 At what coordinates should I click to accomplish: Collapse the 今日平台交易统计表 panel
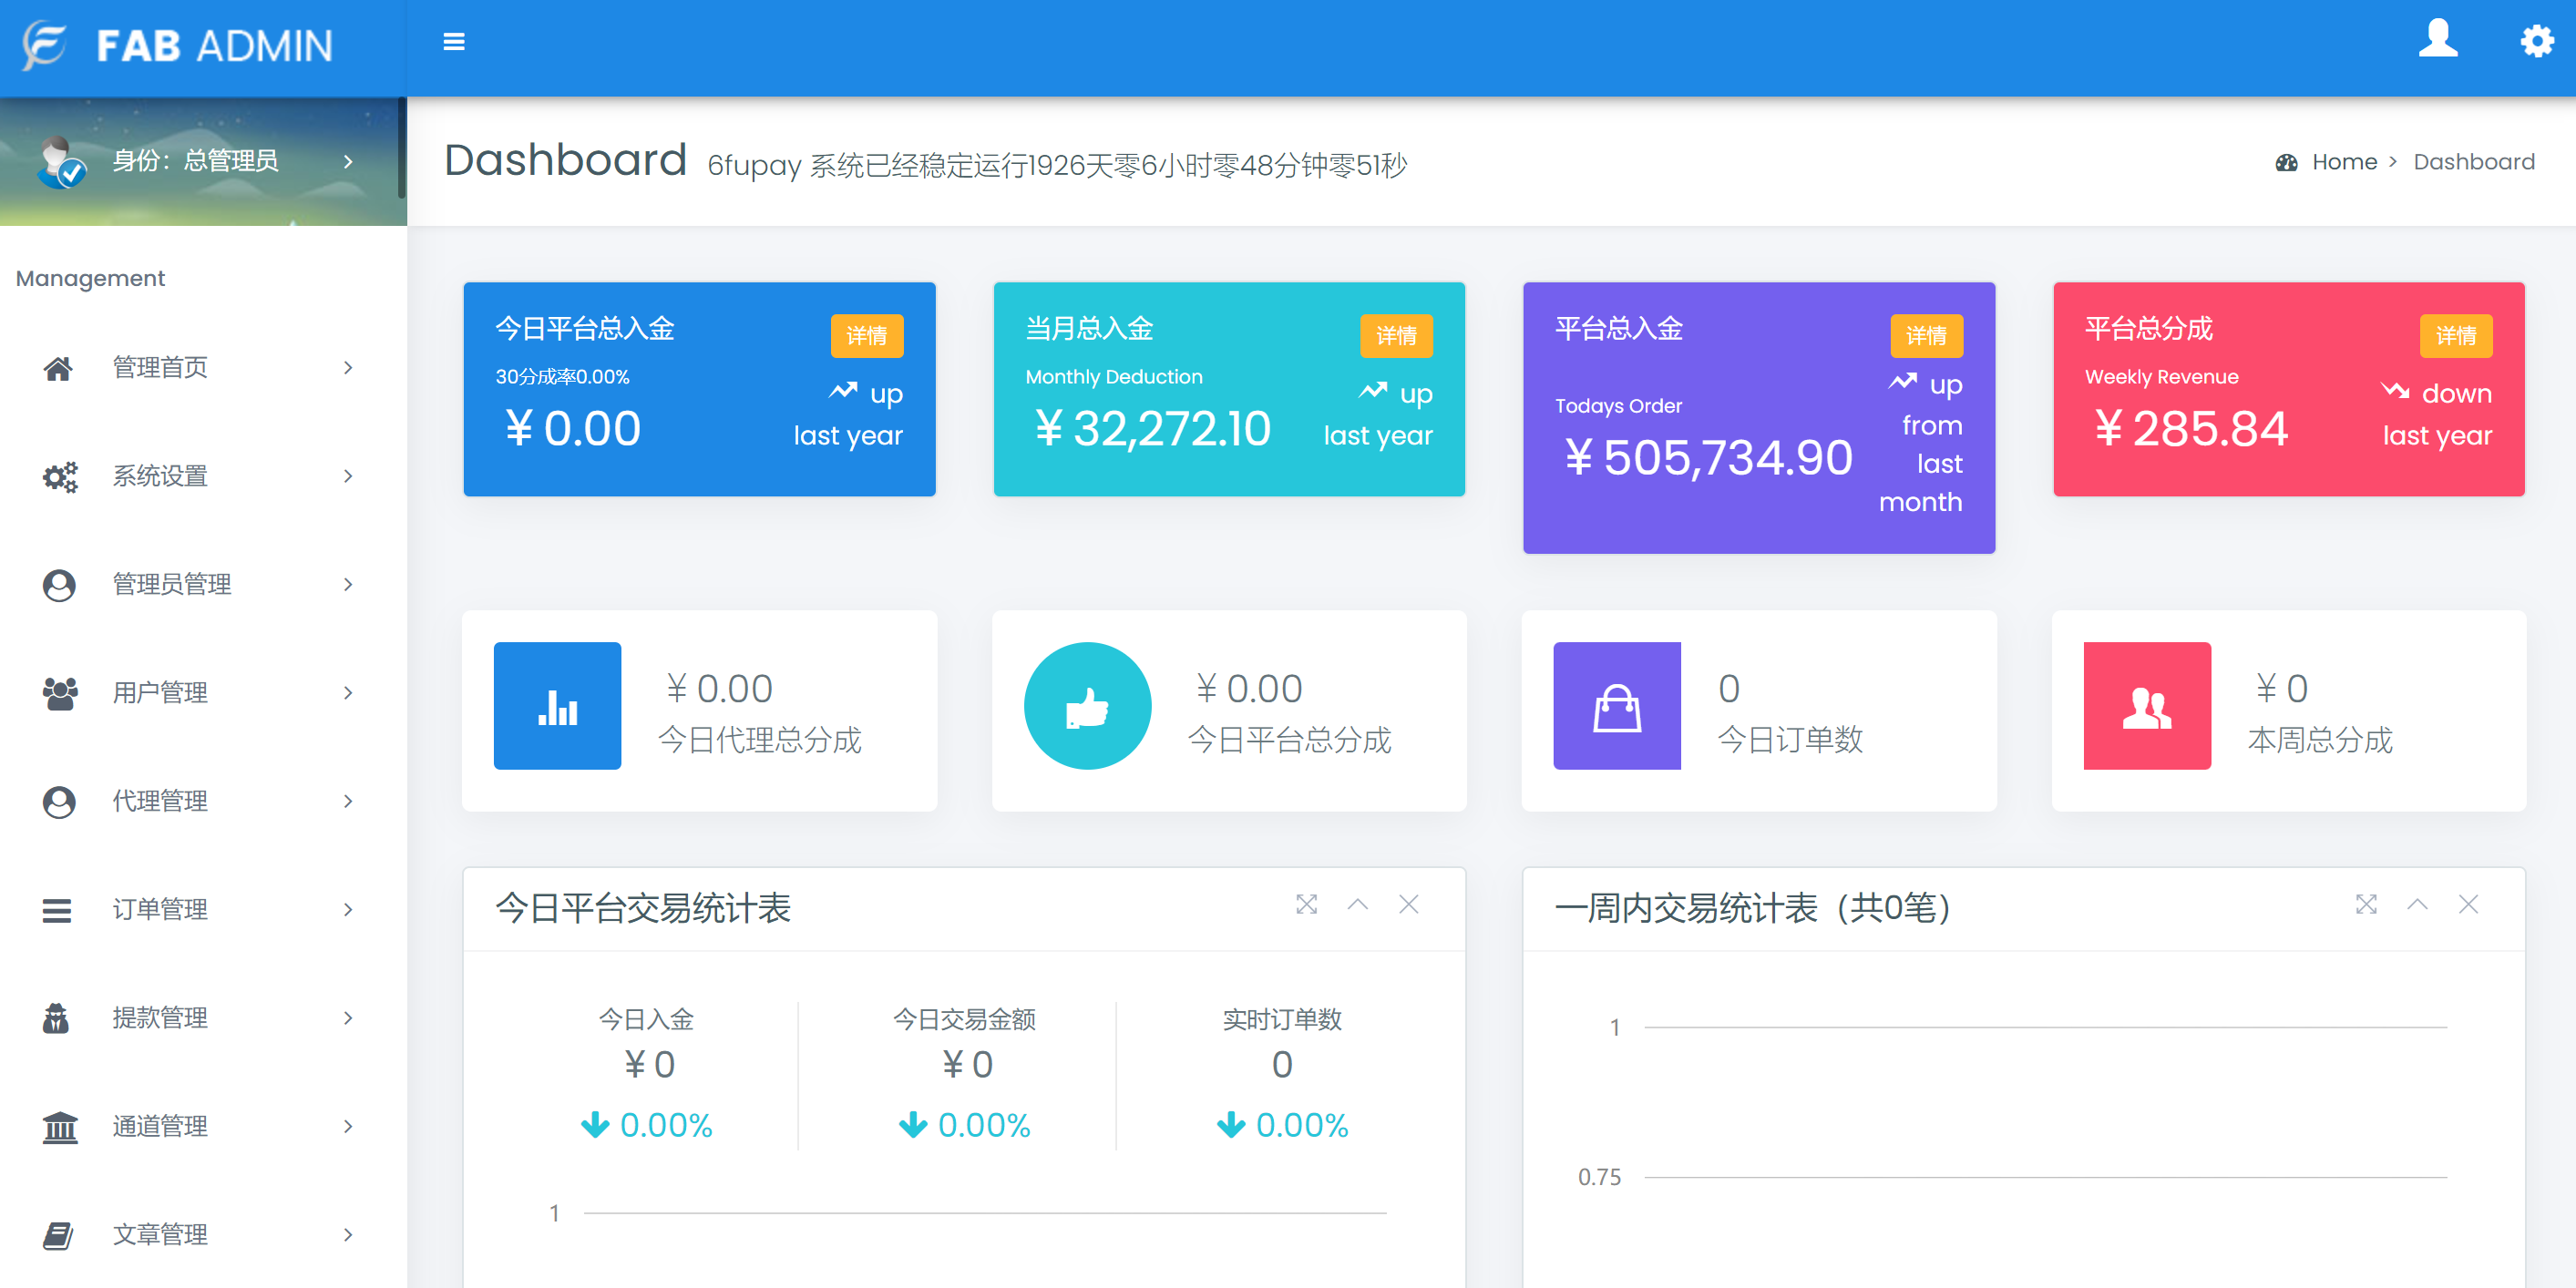click(1357, 904)
